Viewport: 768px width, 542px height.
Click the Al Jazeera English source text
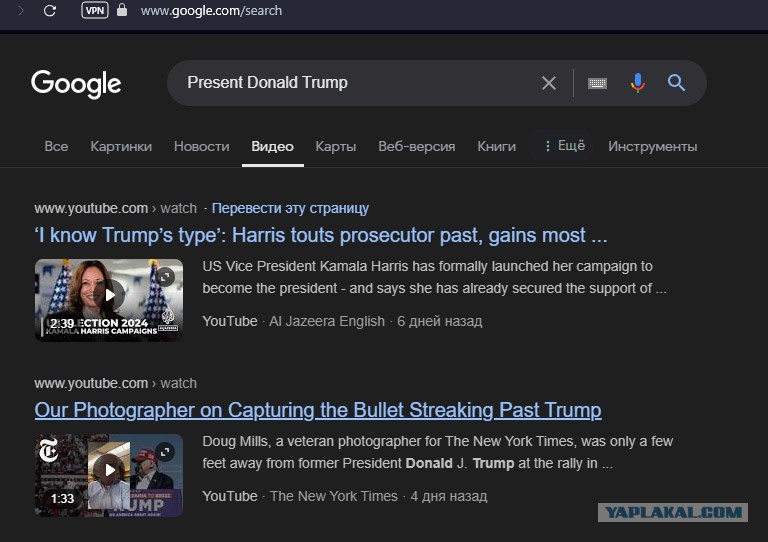tap(327, 321)
